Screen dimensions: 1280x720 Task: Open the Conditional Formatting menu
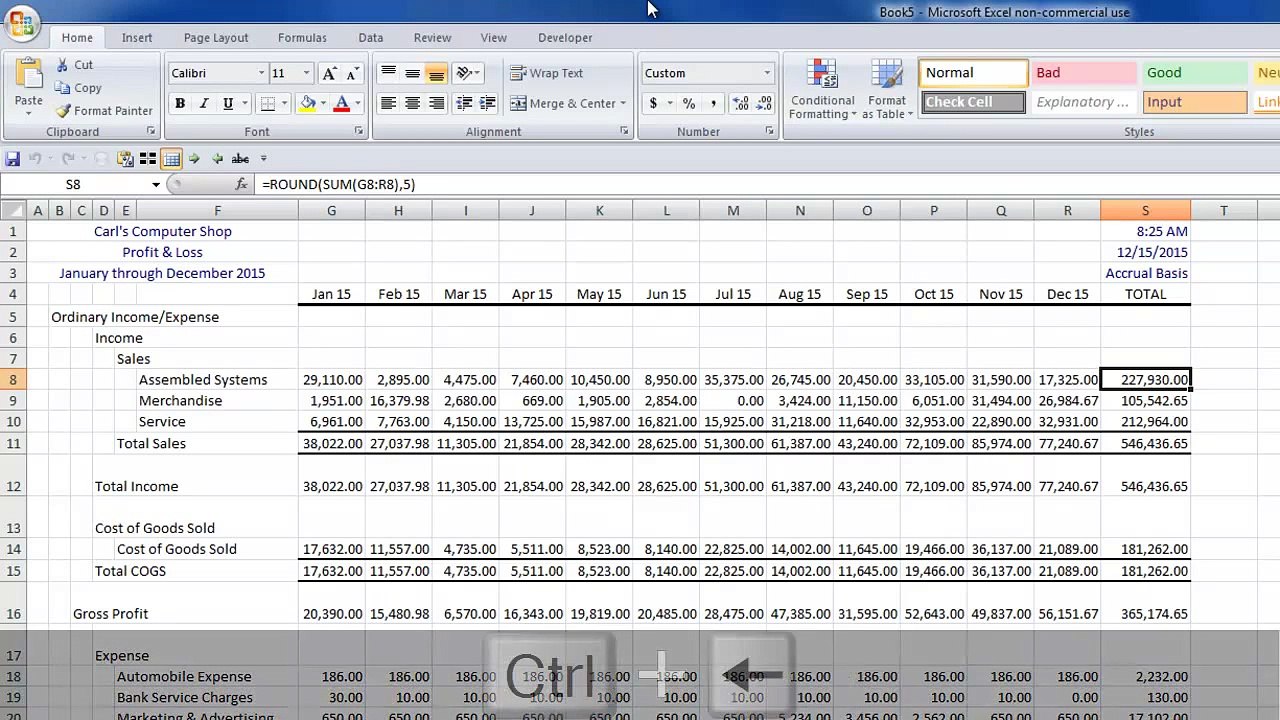point(823,89)
